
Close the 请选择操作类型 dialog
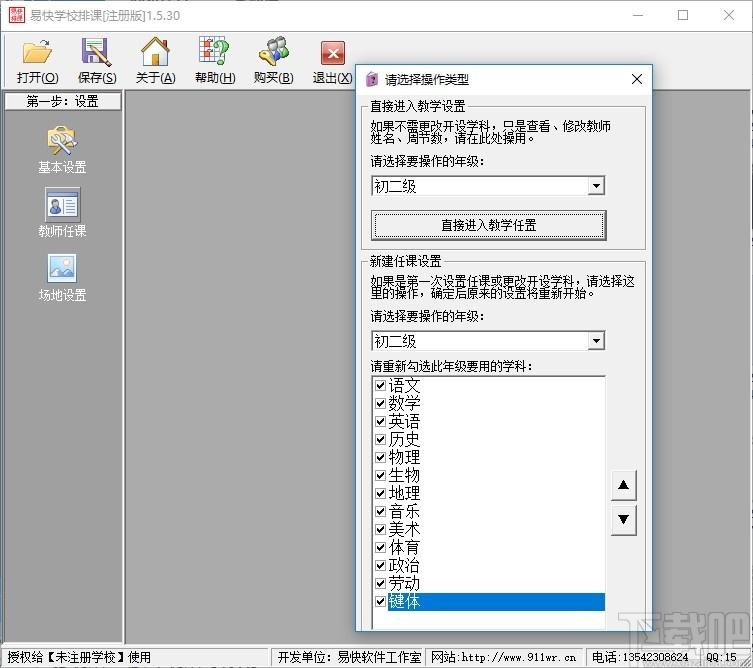pos(636,79)
